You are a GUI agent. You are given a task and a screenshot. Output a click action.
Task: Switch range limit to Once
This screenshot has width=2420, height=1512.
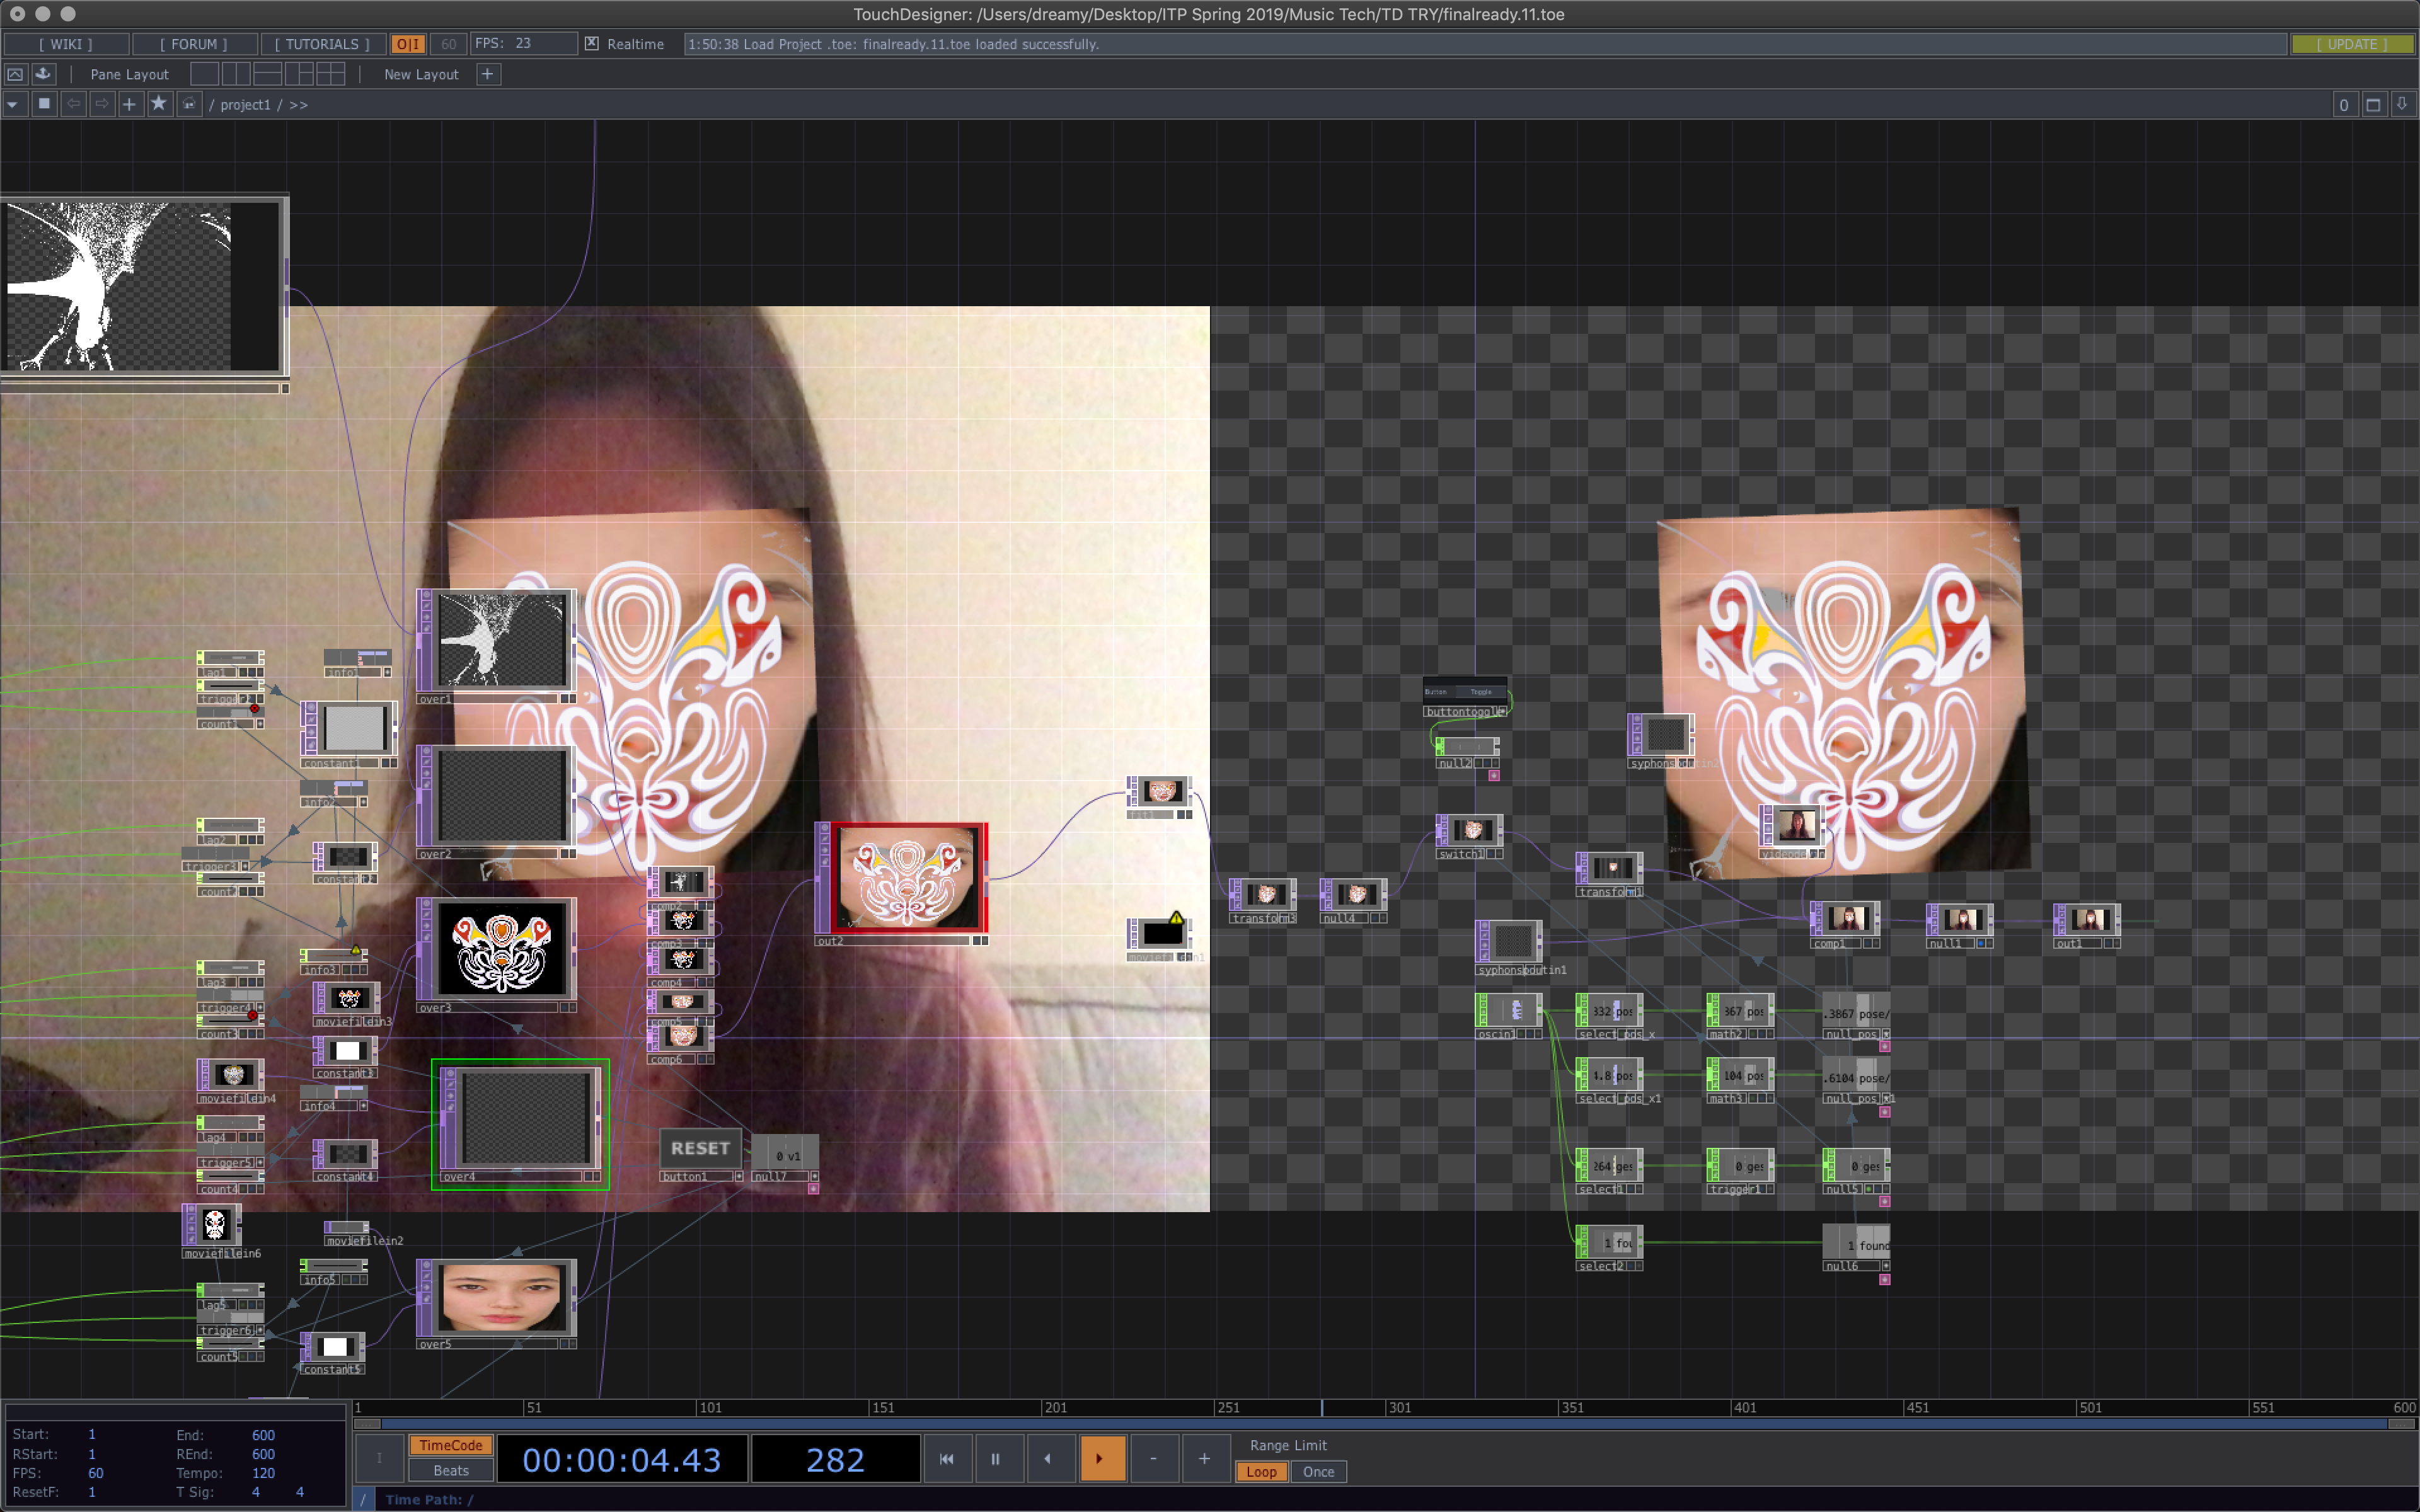(x=1318, y=1471)
